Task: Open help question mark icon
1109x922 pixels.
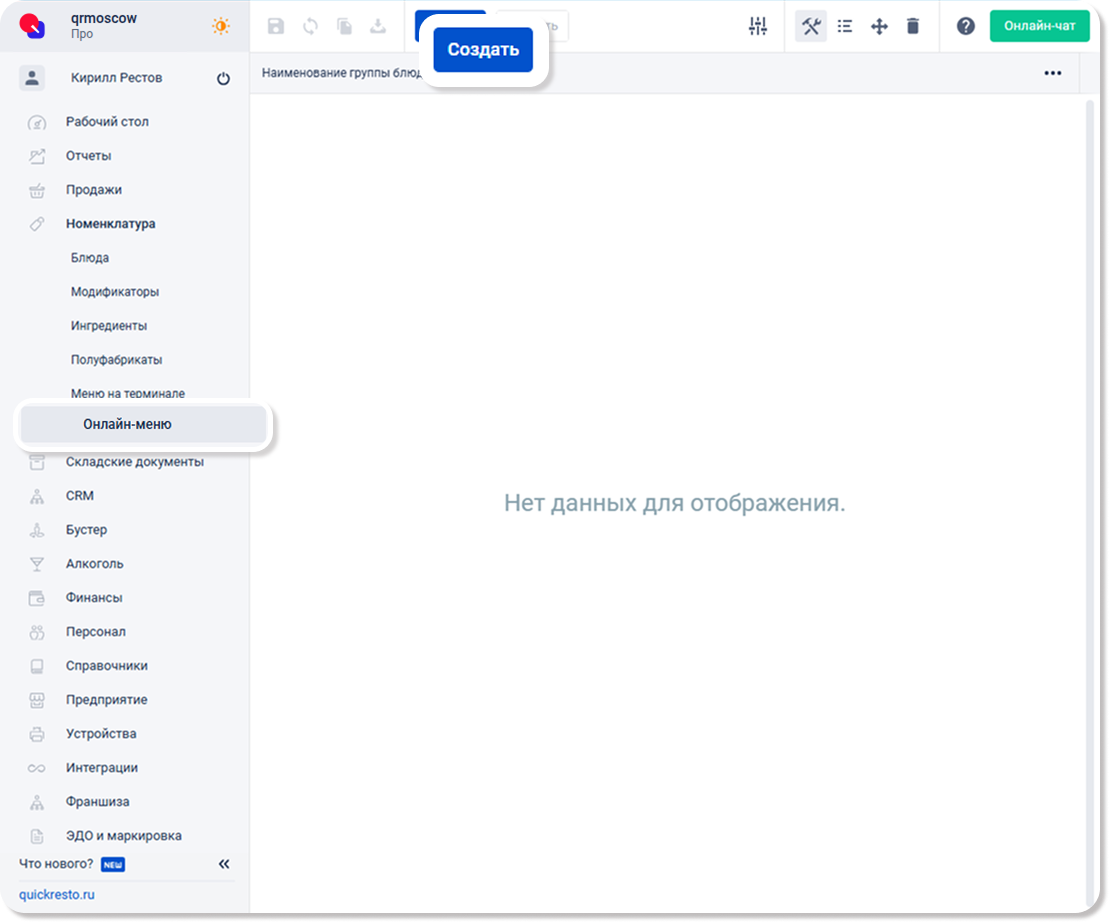Action: [x=965, y=27]
